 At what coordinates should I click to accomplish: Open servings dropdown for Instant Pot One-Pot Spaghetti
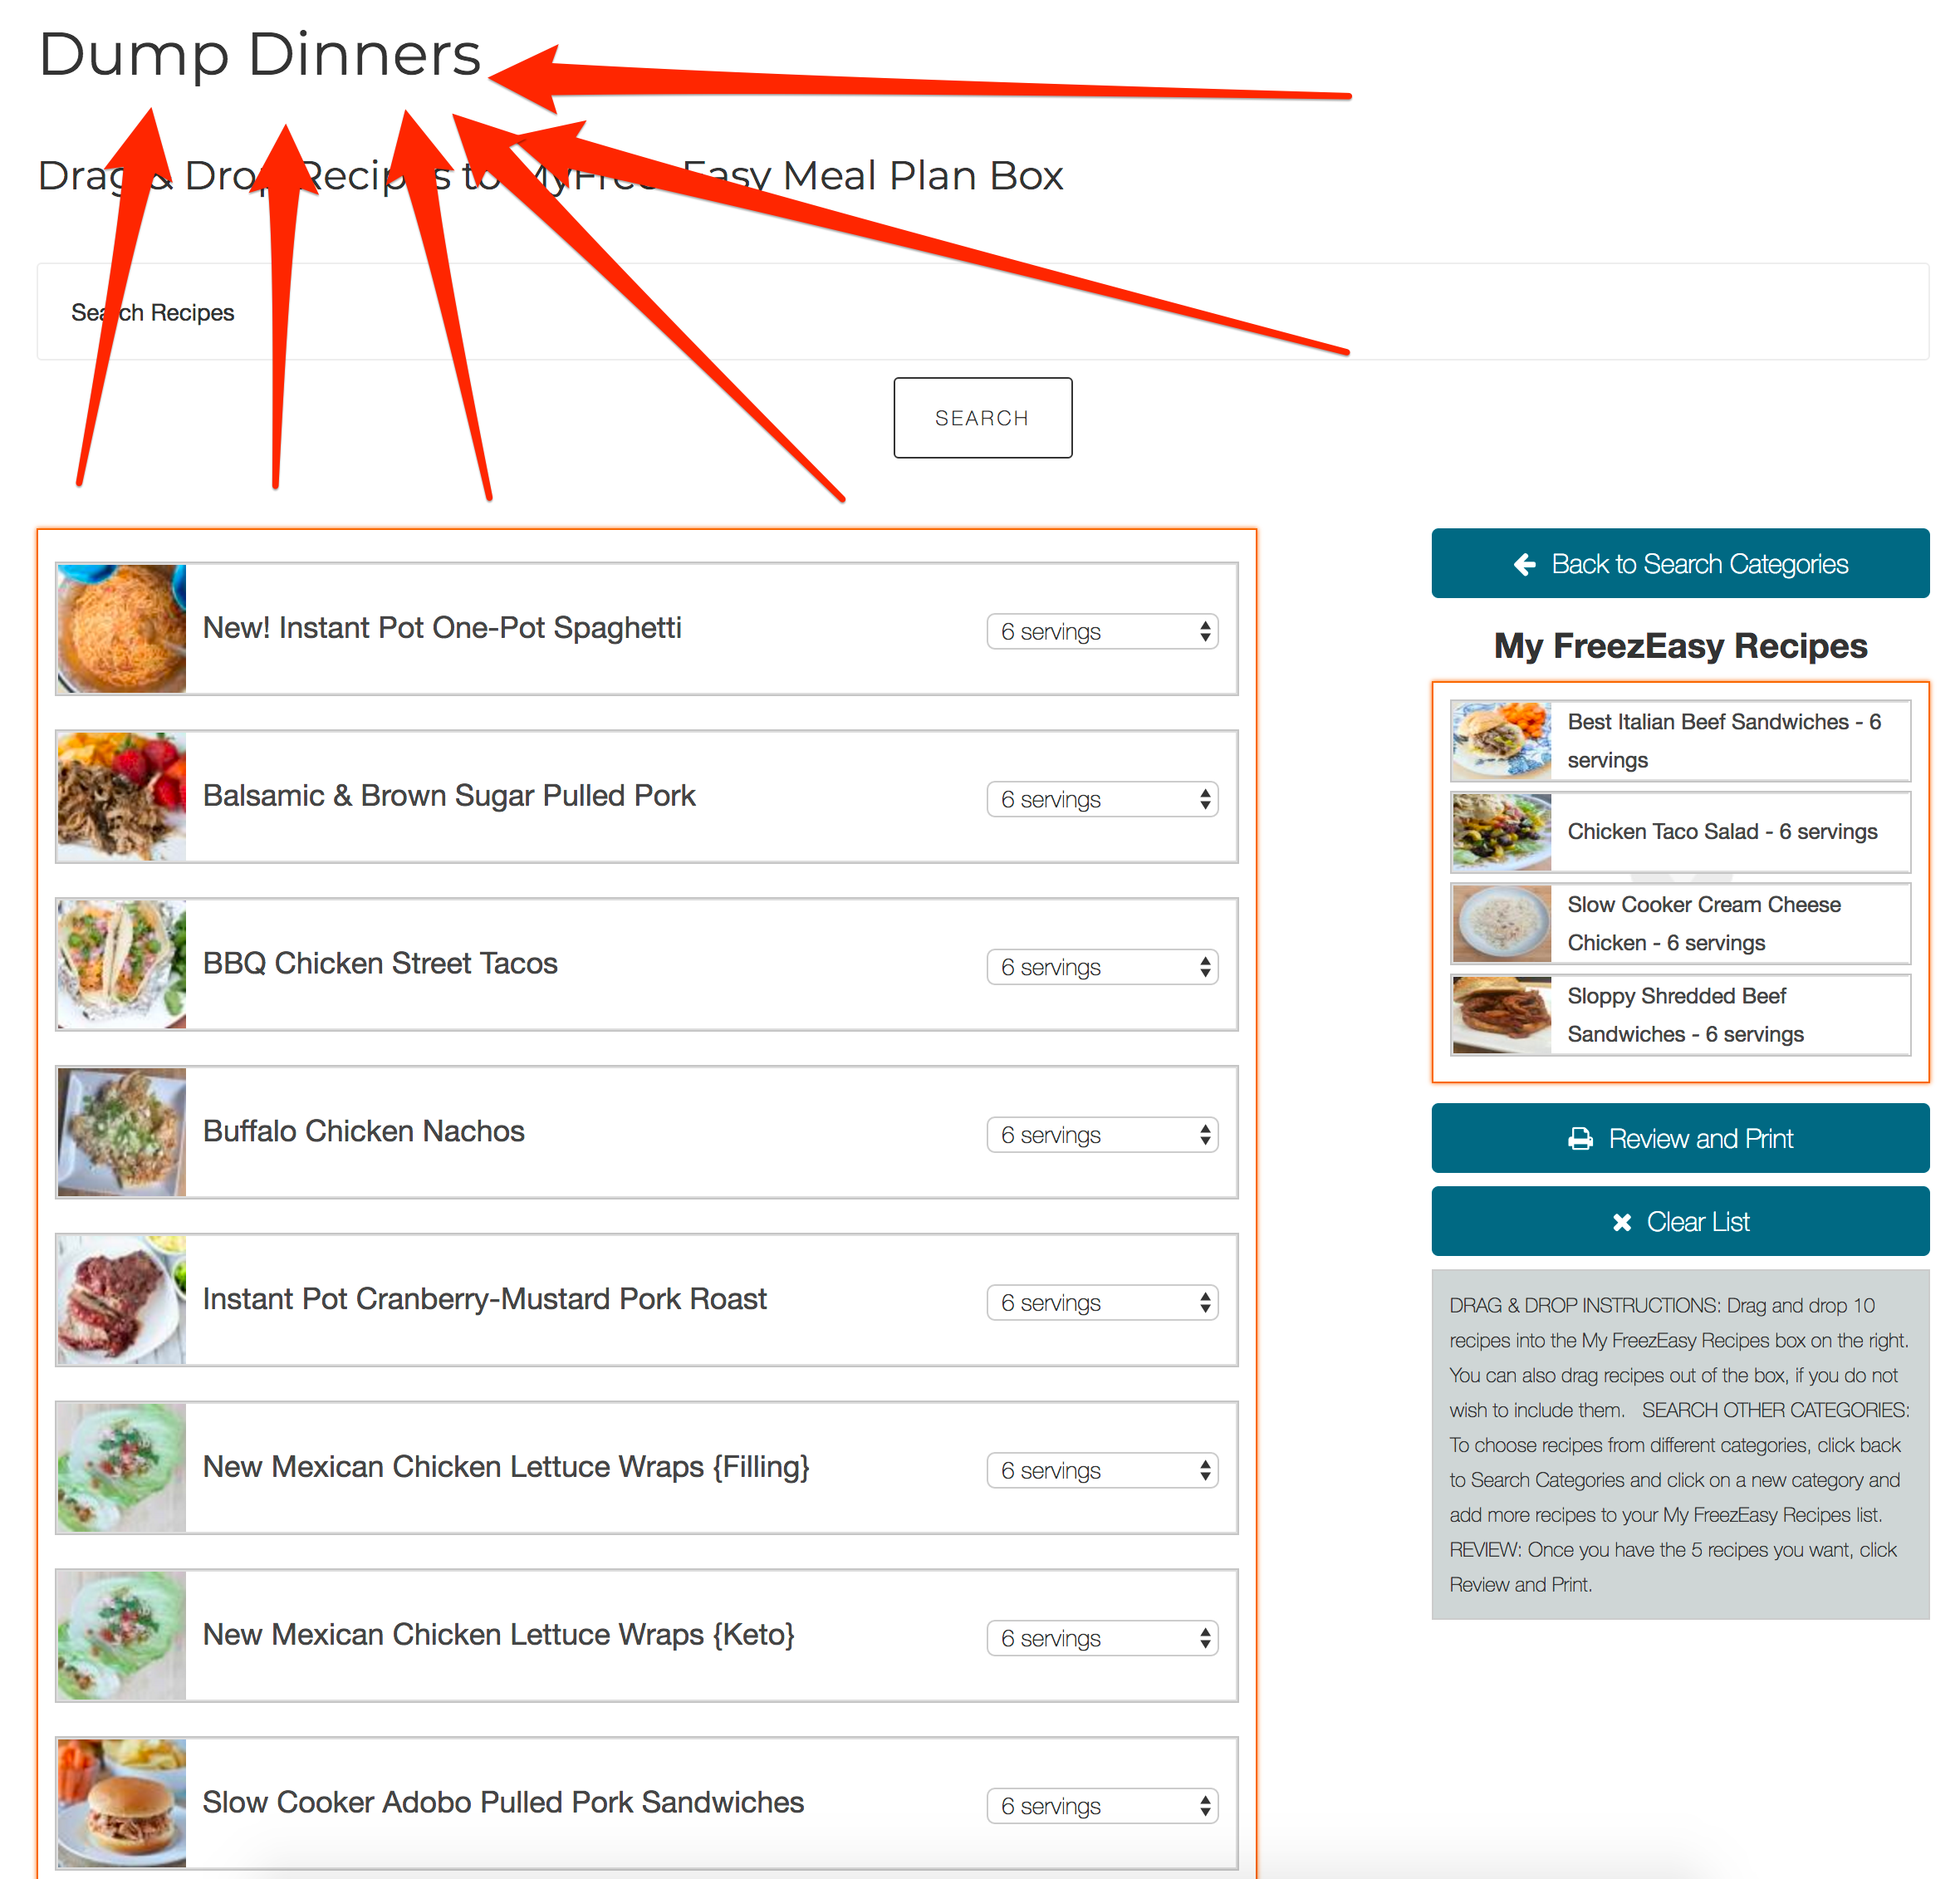[1102, 632]
